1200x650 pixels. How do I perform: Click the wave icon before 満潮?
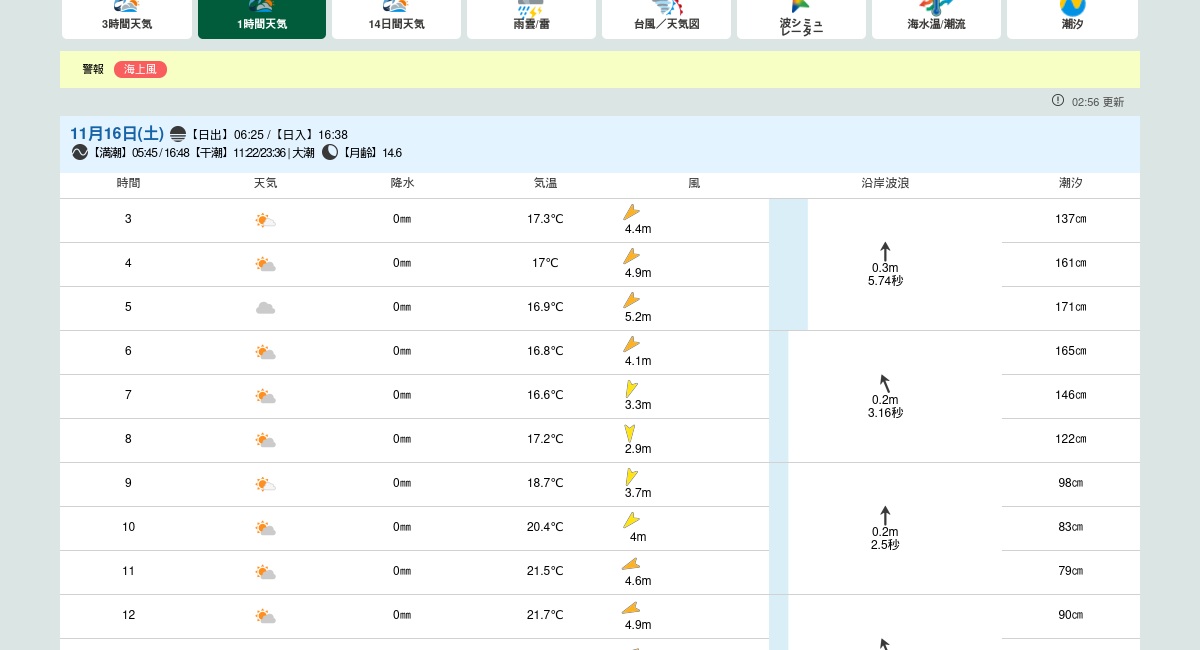pyautogui.click(x=80, y=152)
